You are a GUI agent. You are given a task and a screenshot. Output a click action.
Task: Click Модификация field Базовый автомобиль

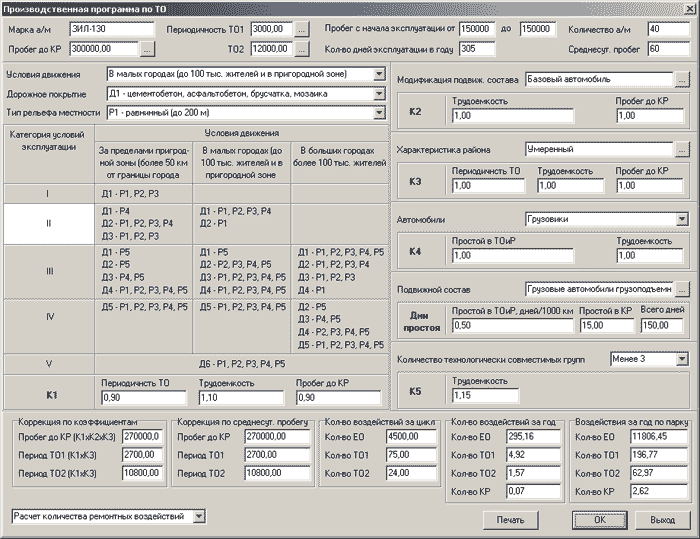[x=599, y=80]
